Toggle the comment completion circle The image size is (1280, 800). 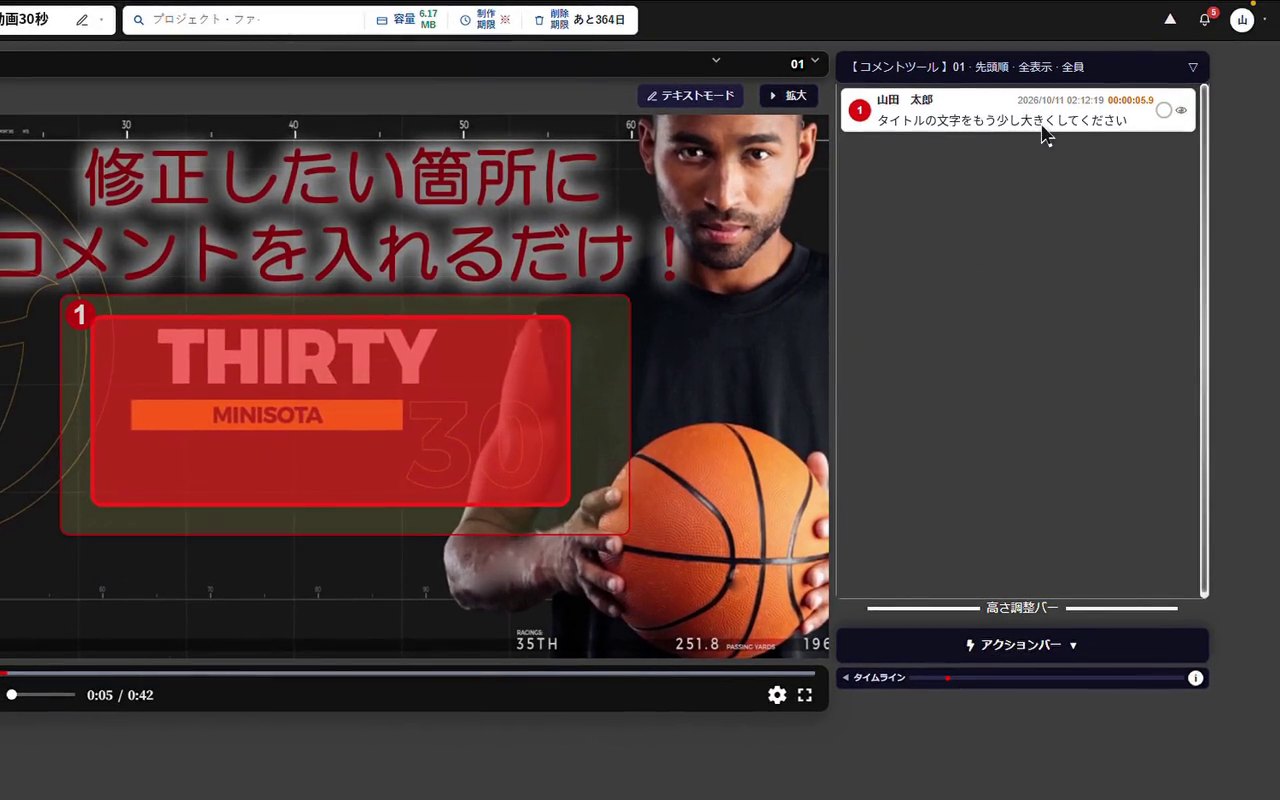coord(1163,111)
